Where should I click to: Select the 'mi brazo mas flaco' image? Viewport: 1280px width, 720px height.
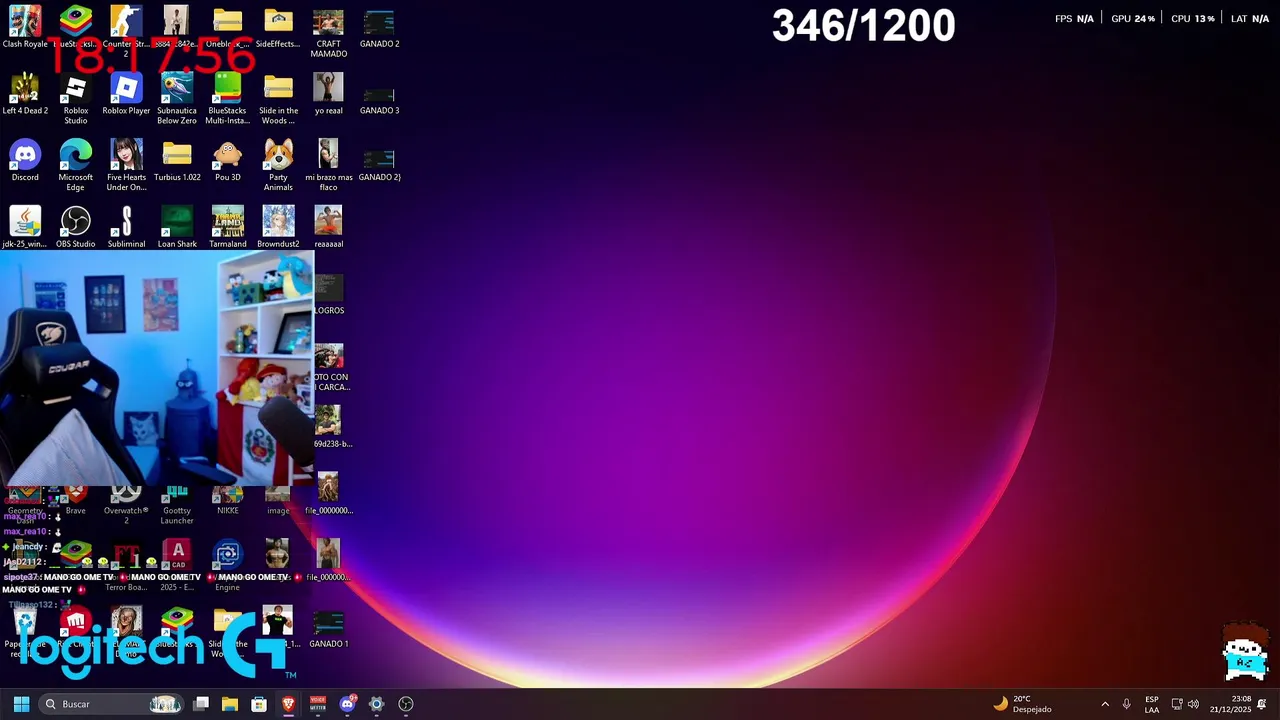[328, 165]
